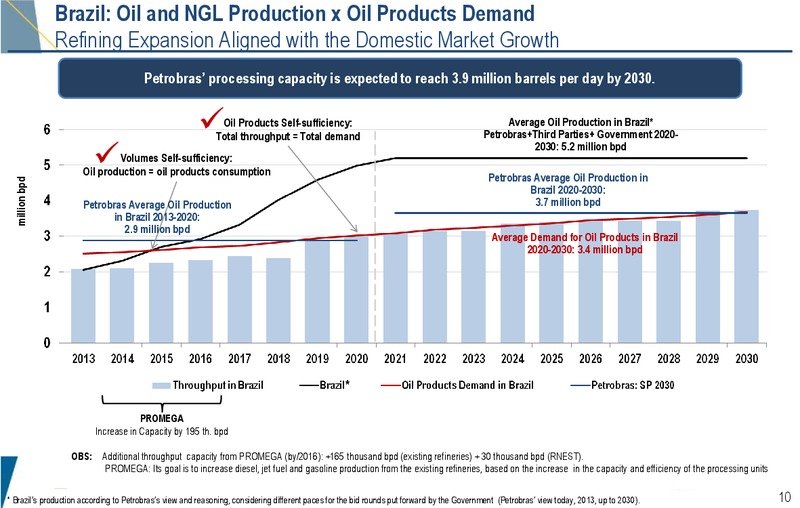Screen dimensions: 800x508
Task: Click slide page number 10
Action: pos(785,497)
